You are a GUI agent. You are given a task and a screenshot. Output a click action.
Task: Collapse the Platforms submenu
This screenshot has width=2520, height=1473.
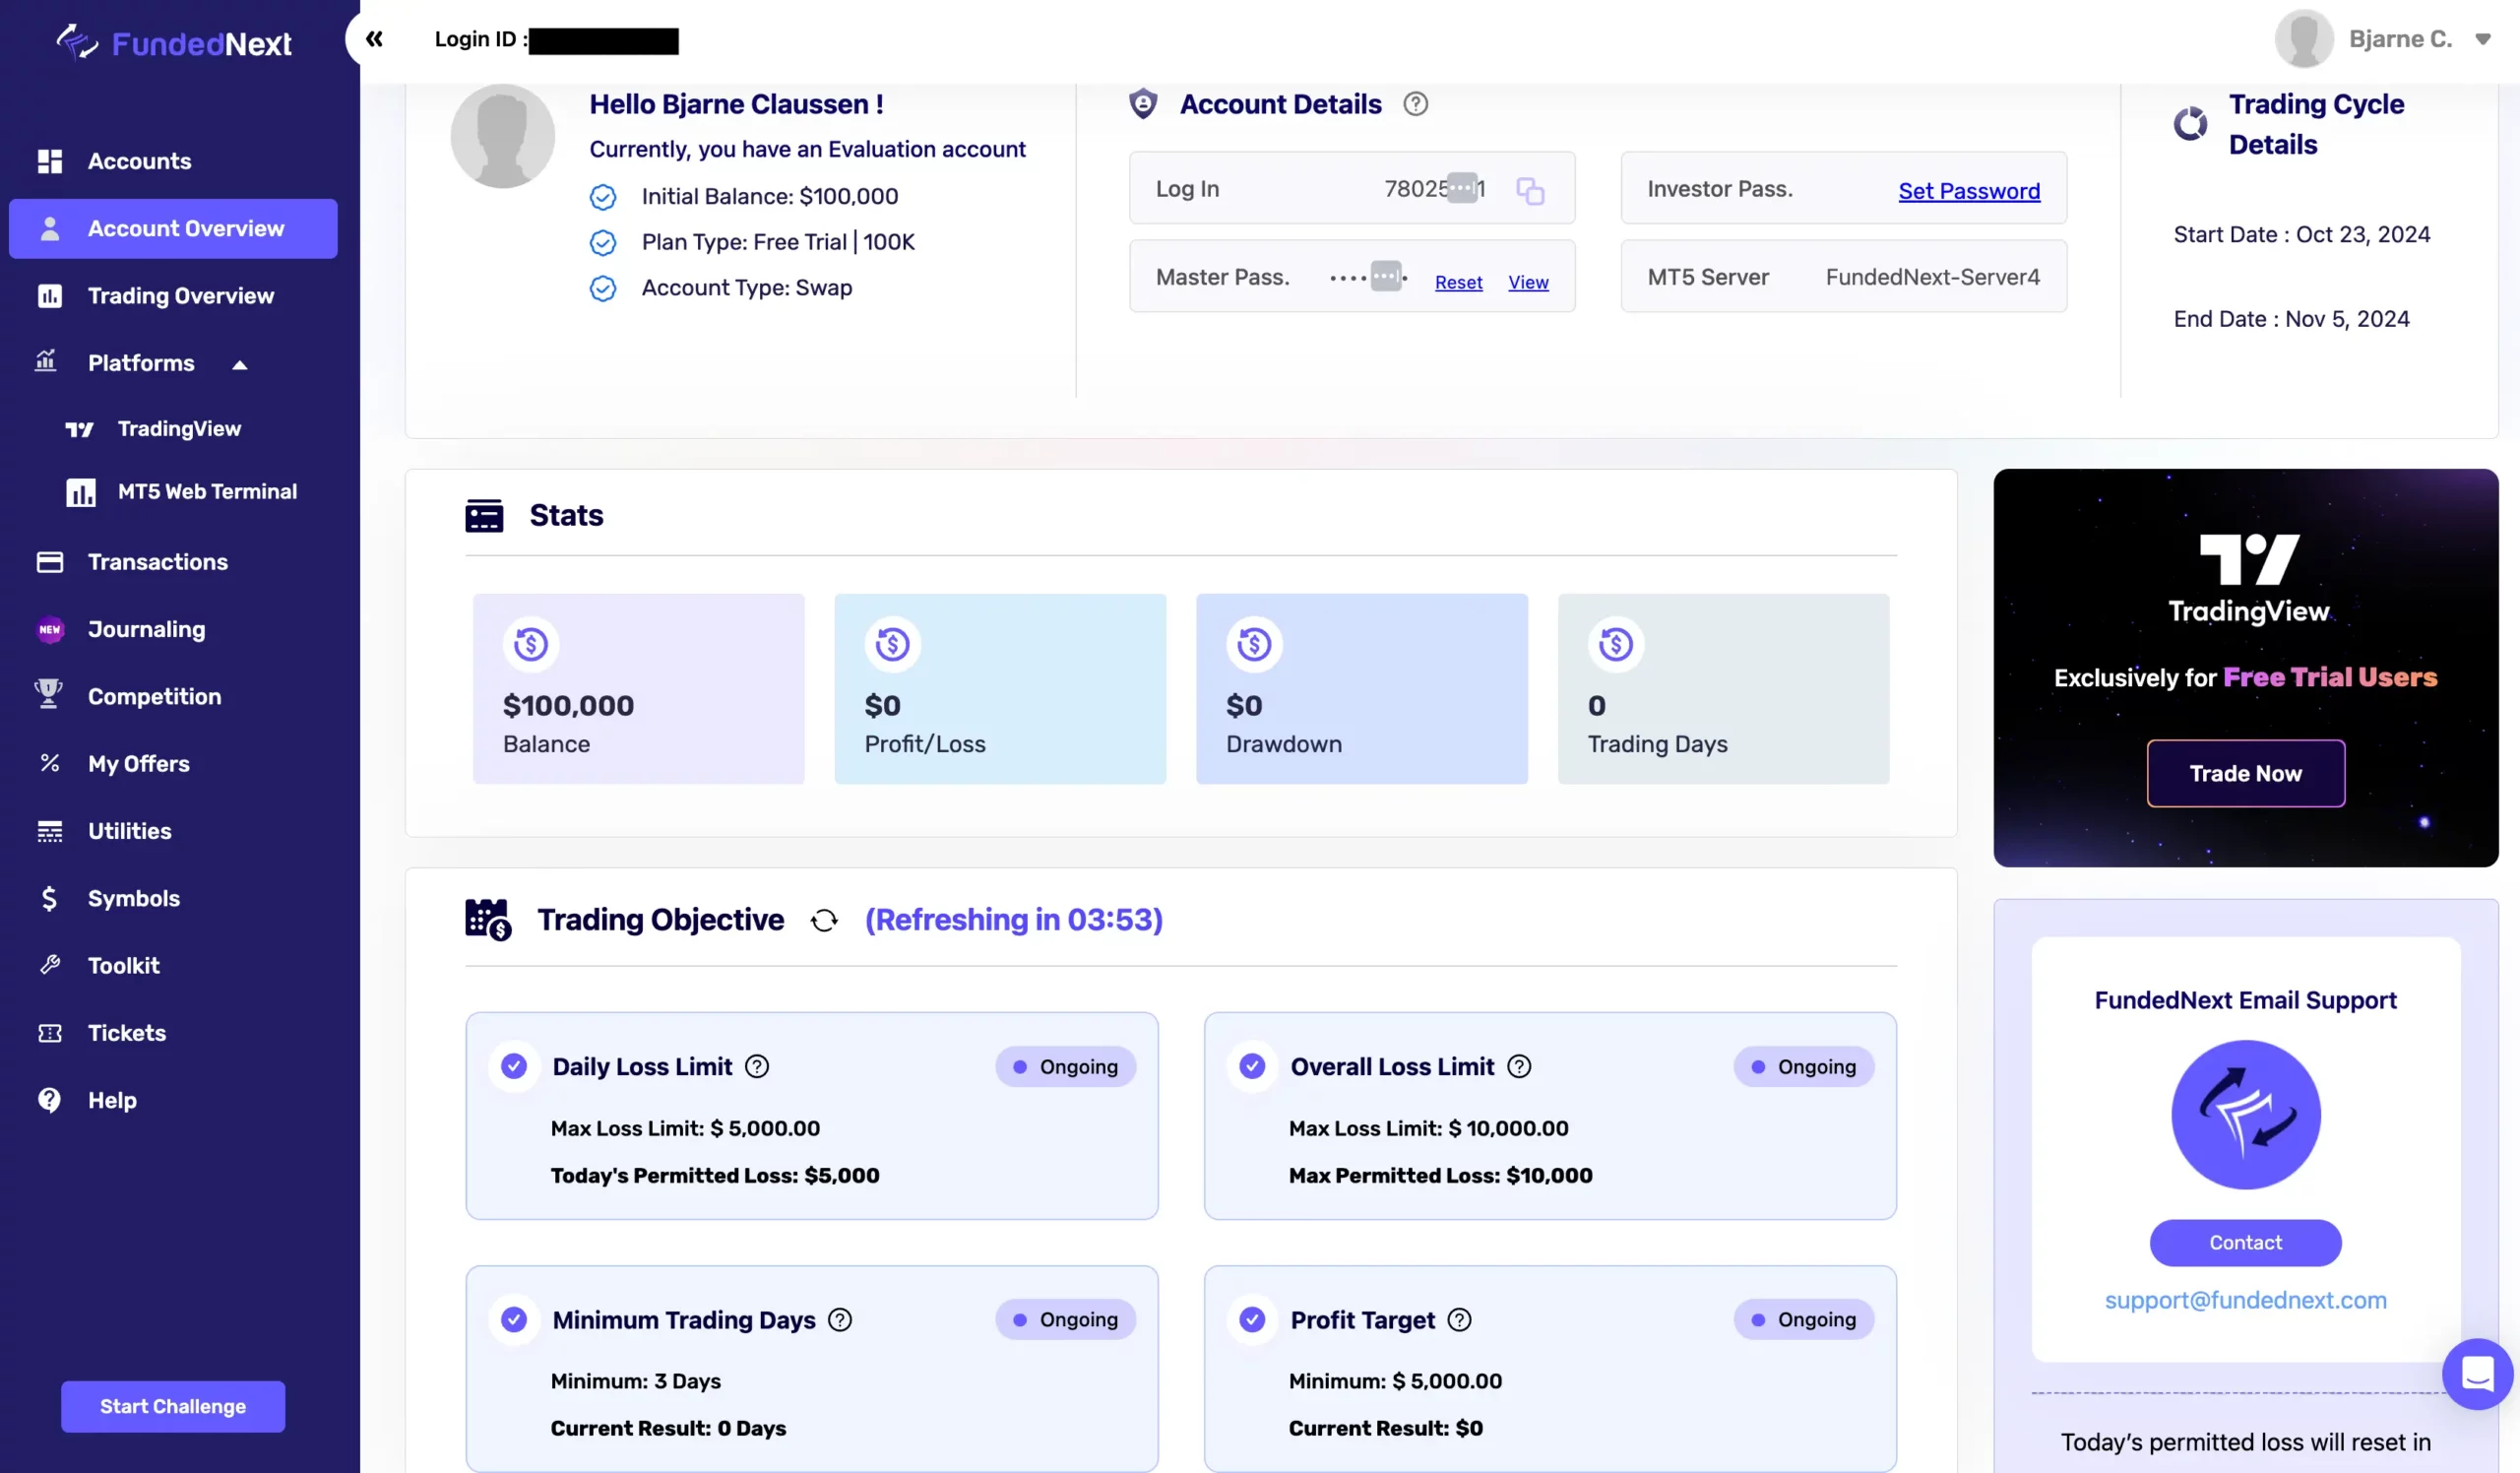(239, 364)
